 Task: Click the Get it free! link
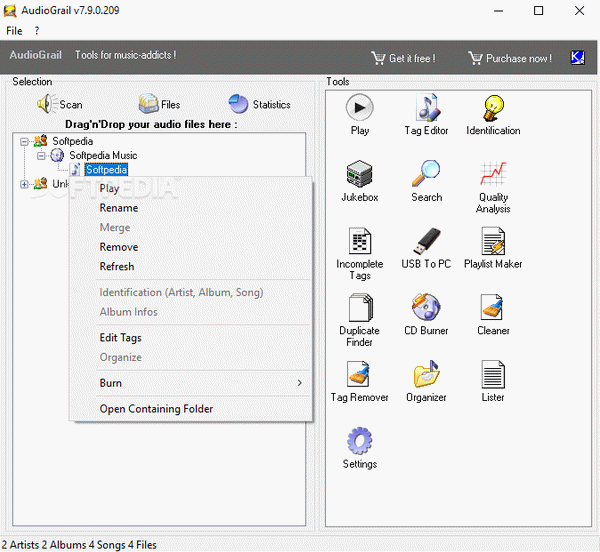pos(403,58)
